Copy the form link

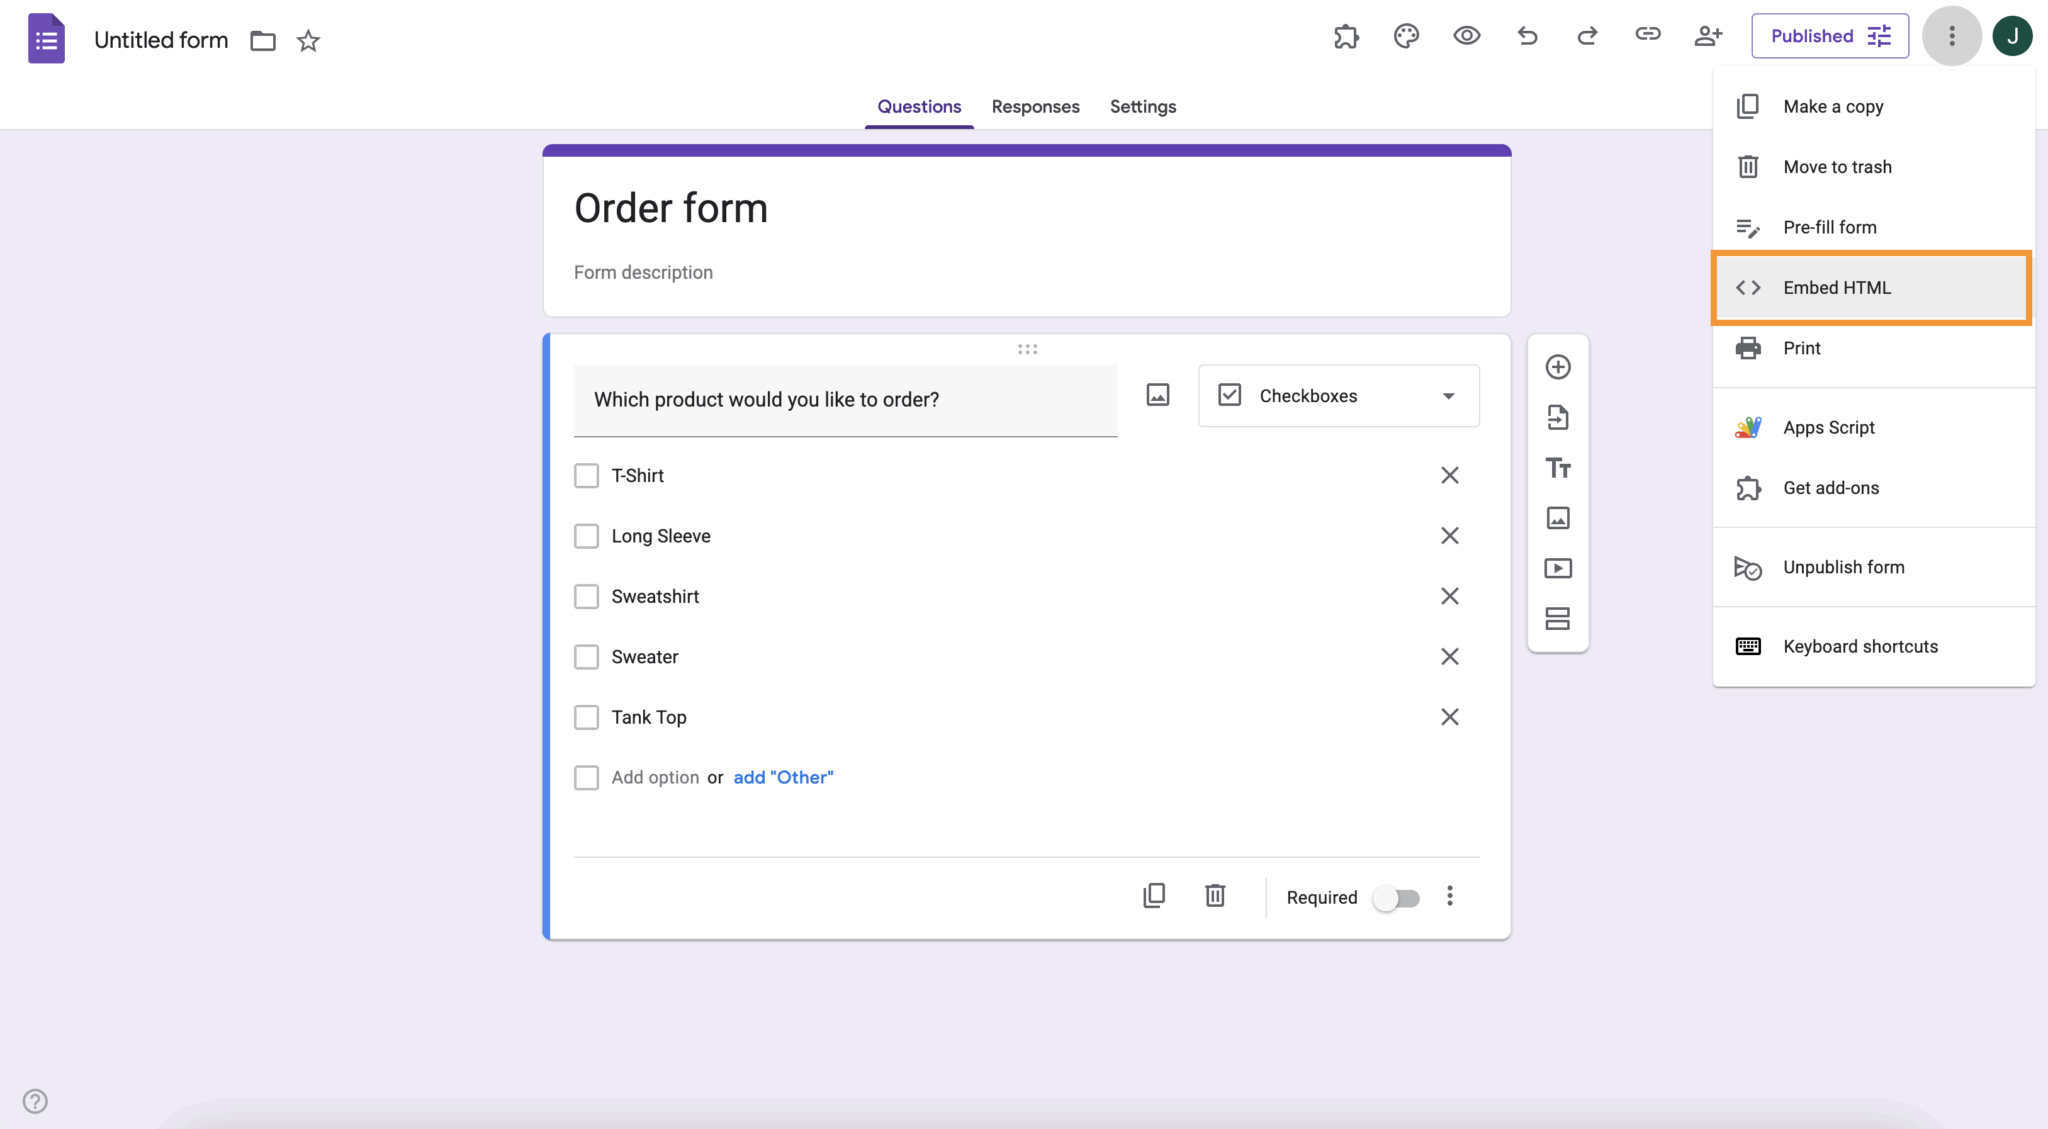(1647, 36)
